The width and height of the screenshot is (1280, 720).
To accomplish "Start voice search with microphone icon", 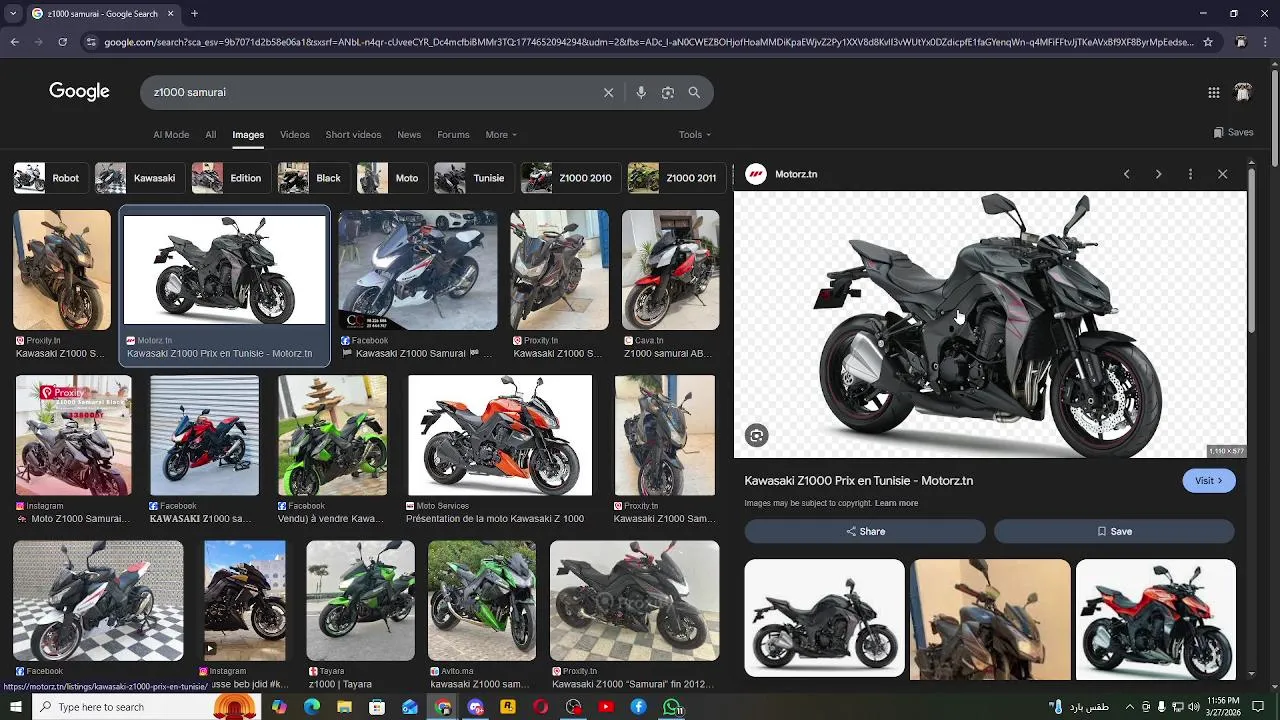I will (x=641, y=92).
